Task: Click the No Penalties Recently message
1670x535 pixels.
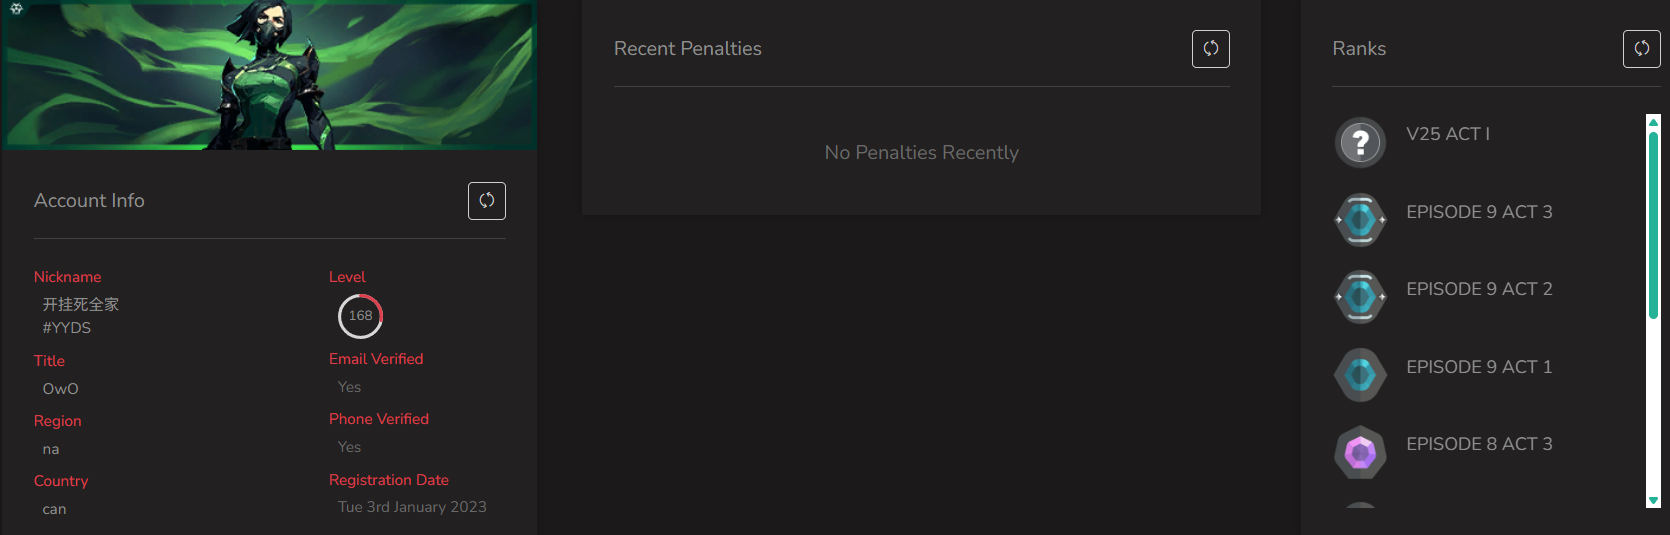Action: 922,153
